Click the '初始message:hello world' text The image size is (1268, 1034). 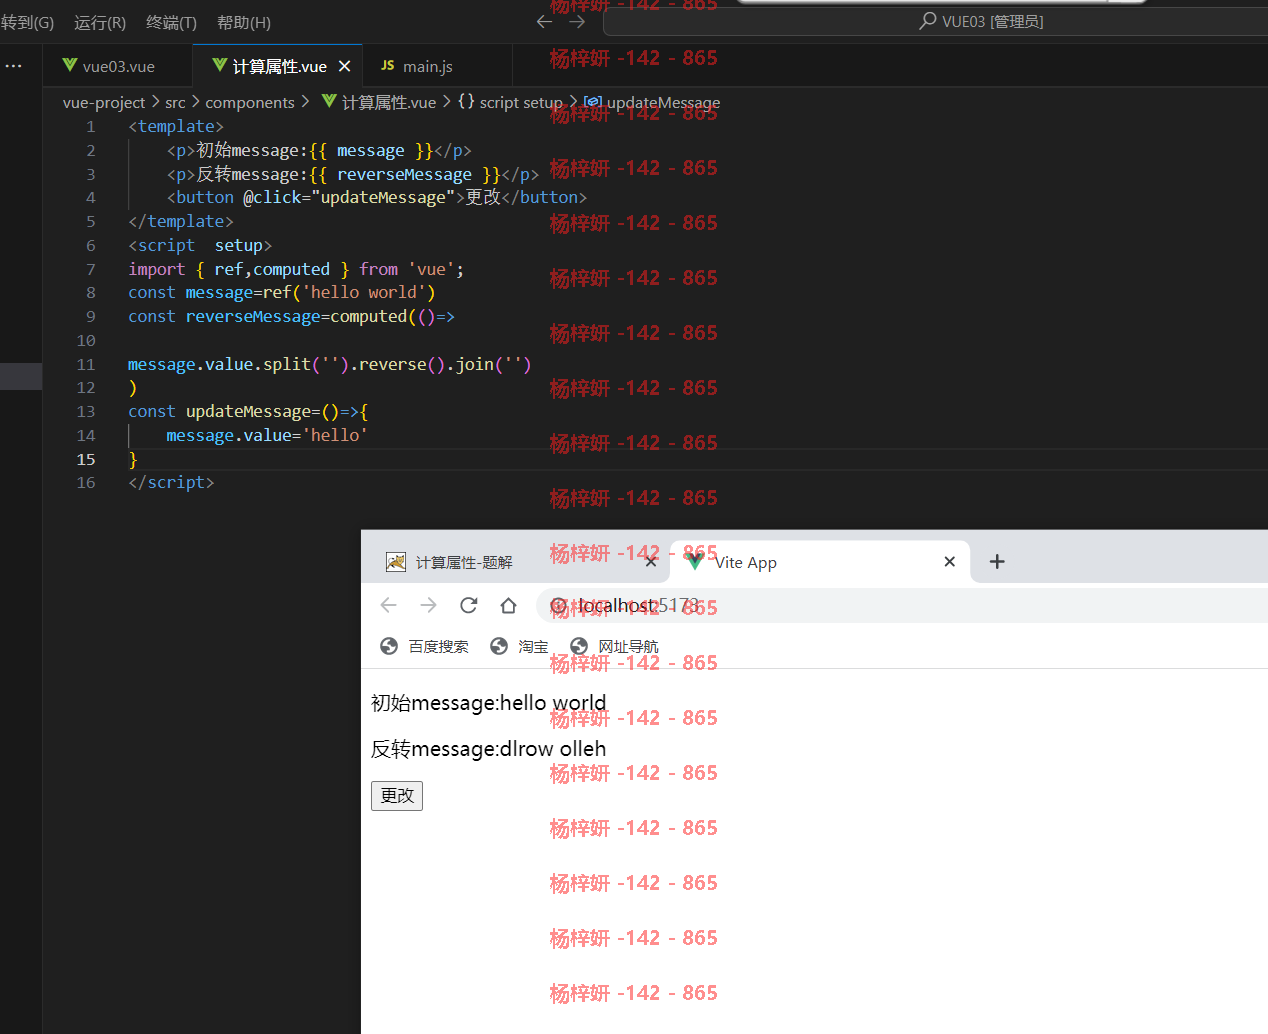tap(489, 703)
